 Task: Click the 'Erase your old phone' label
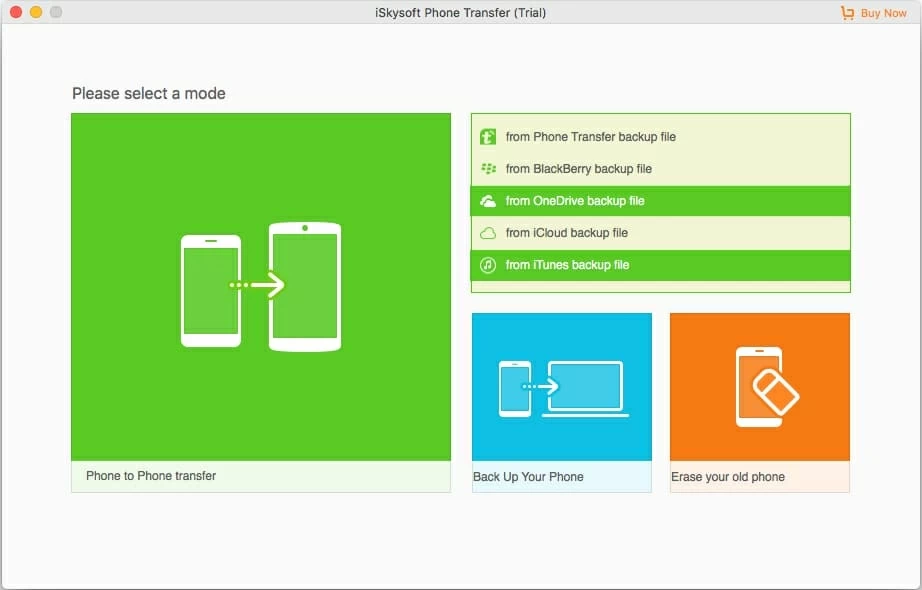point(727,477)
